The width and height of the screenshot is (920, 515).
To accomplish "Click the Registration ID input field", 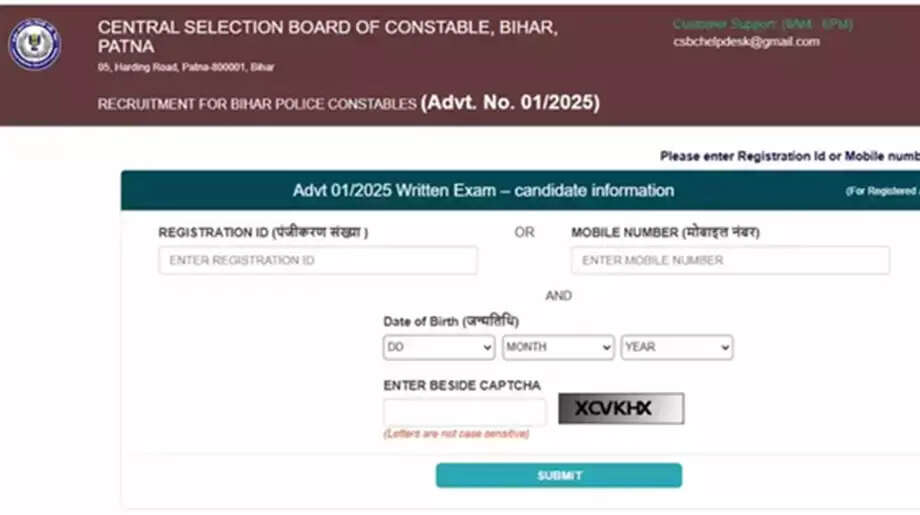I will [x=317, y=260].
